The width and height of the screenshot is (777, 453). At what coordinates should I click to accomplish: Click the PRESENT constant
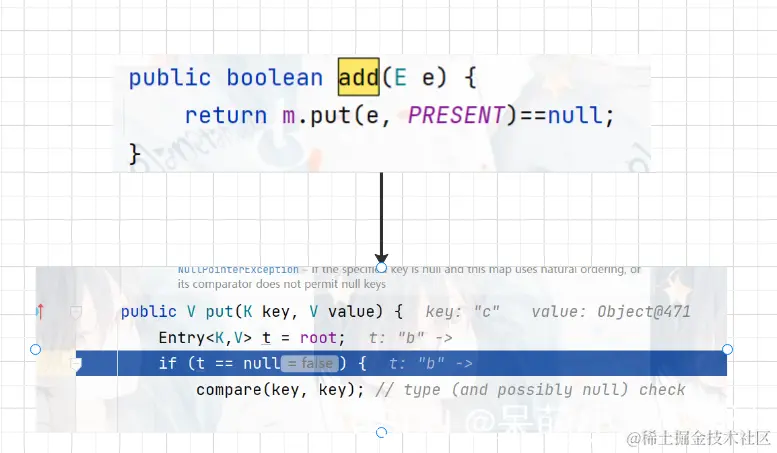(x=456, y=115)
